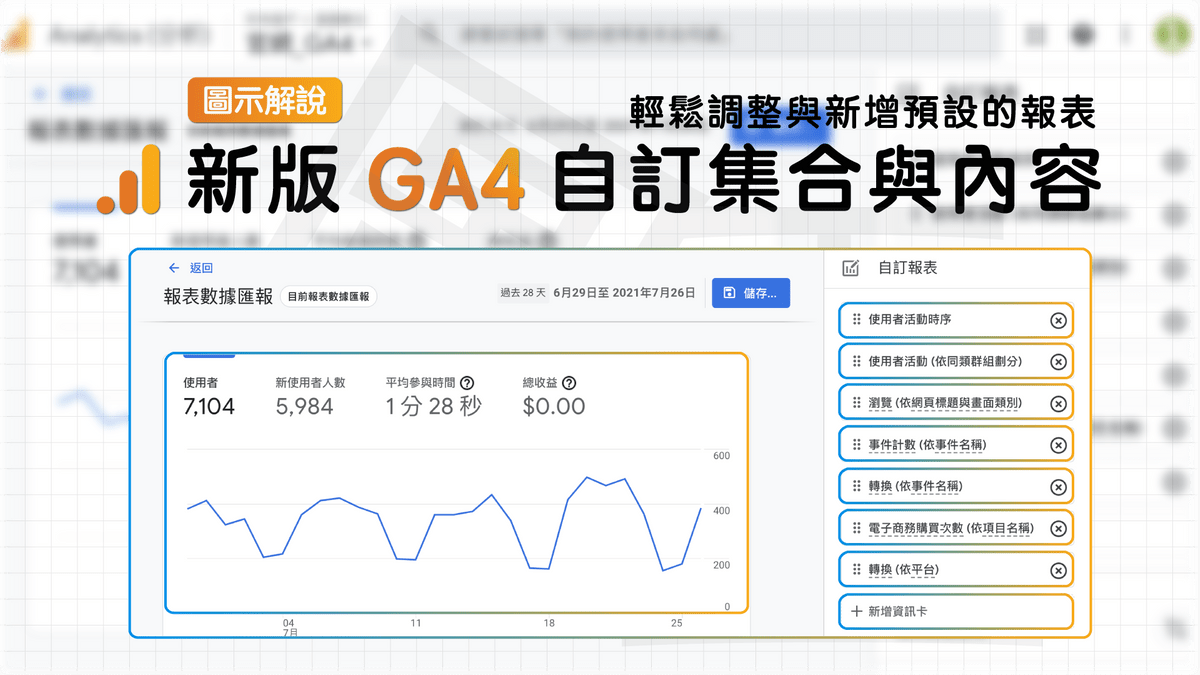
Task: Click drag handle of 轉換 (依事件名稱)
Action: coord(856,487)
